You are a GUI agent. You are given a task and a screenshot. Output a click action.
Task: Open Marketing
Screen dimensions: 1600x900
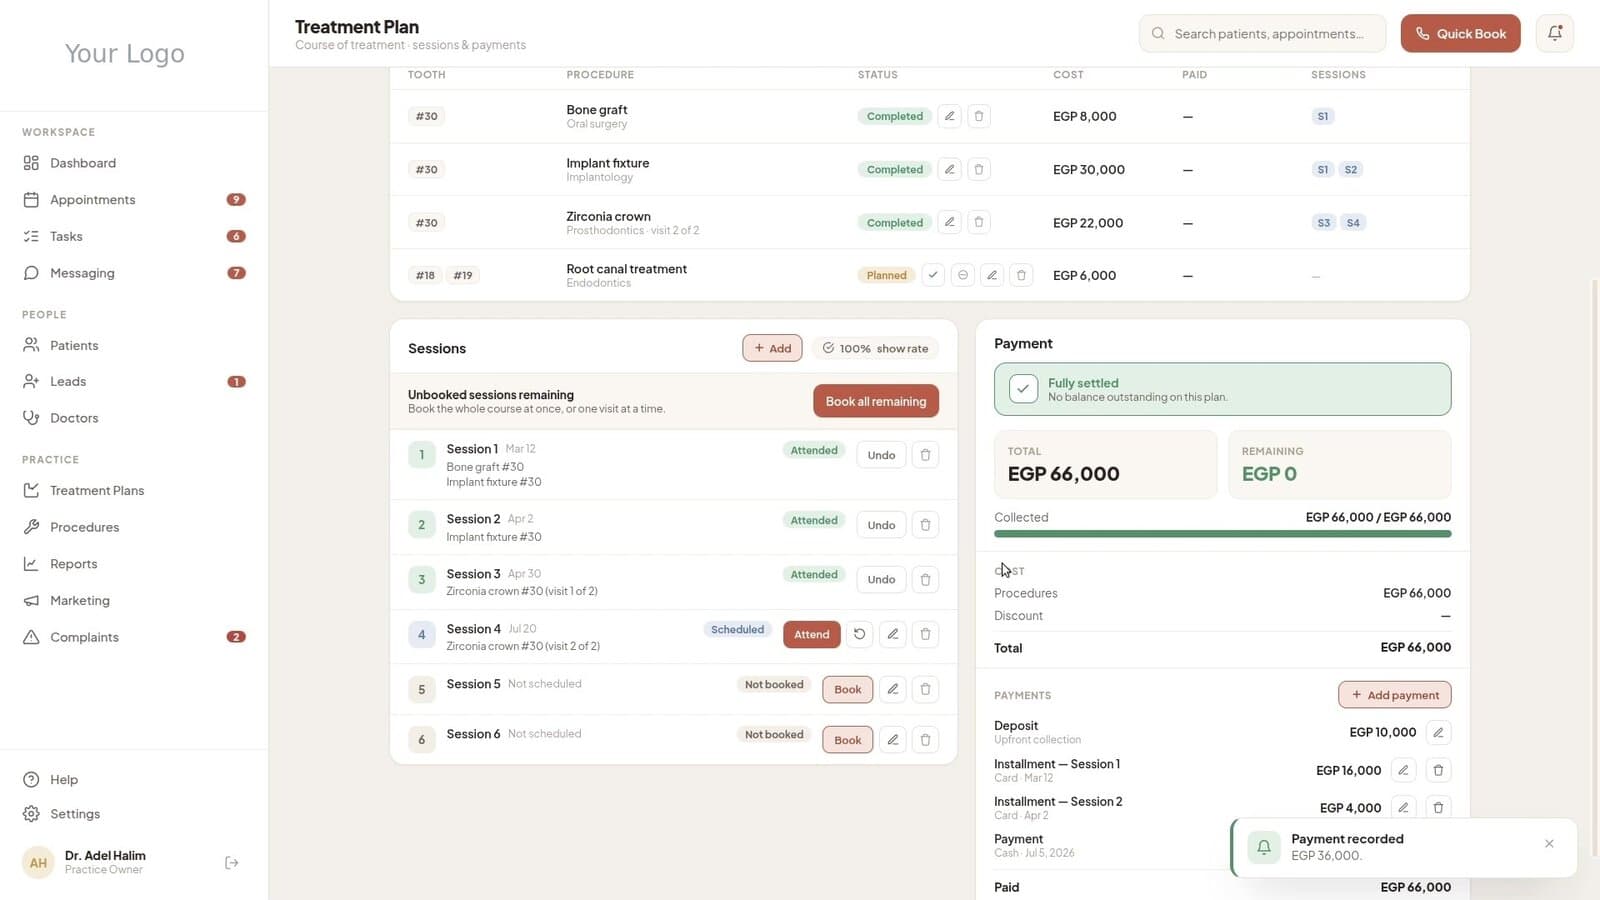134,600
